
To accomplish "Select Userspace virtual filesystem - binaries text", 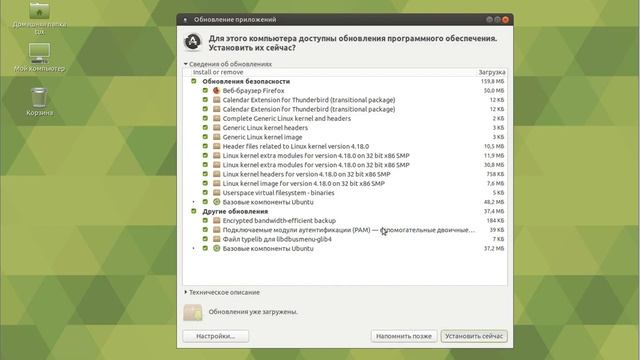I will pyautogui.click(x=278, y=193).
